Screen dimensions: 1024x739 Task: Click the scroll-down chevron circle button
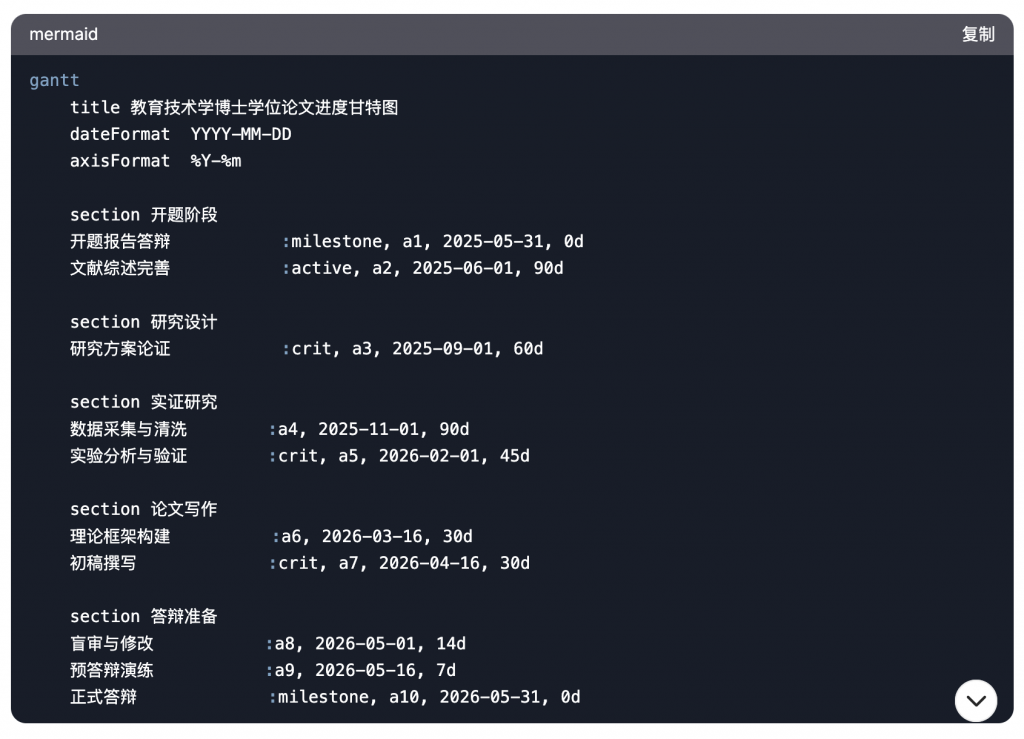976,700
